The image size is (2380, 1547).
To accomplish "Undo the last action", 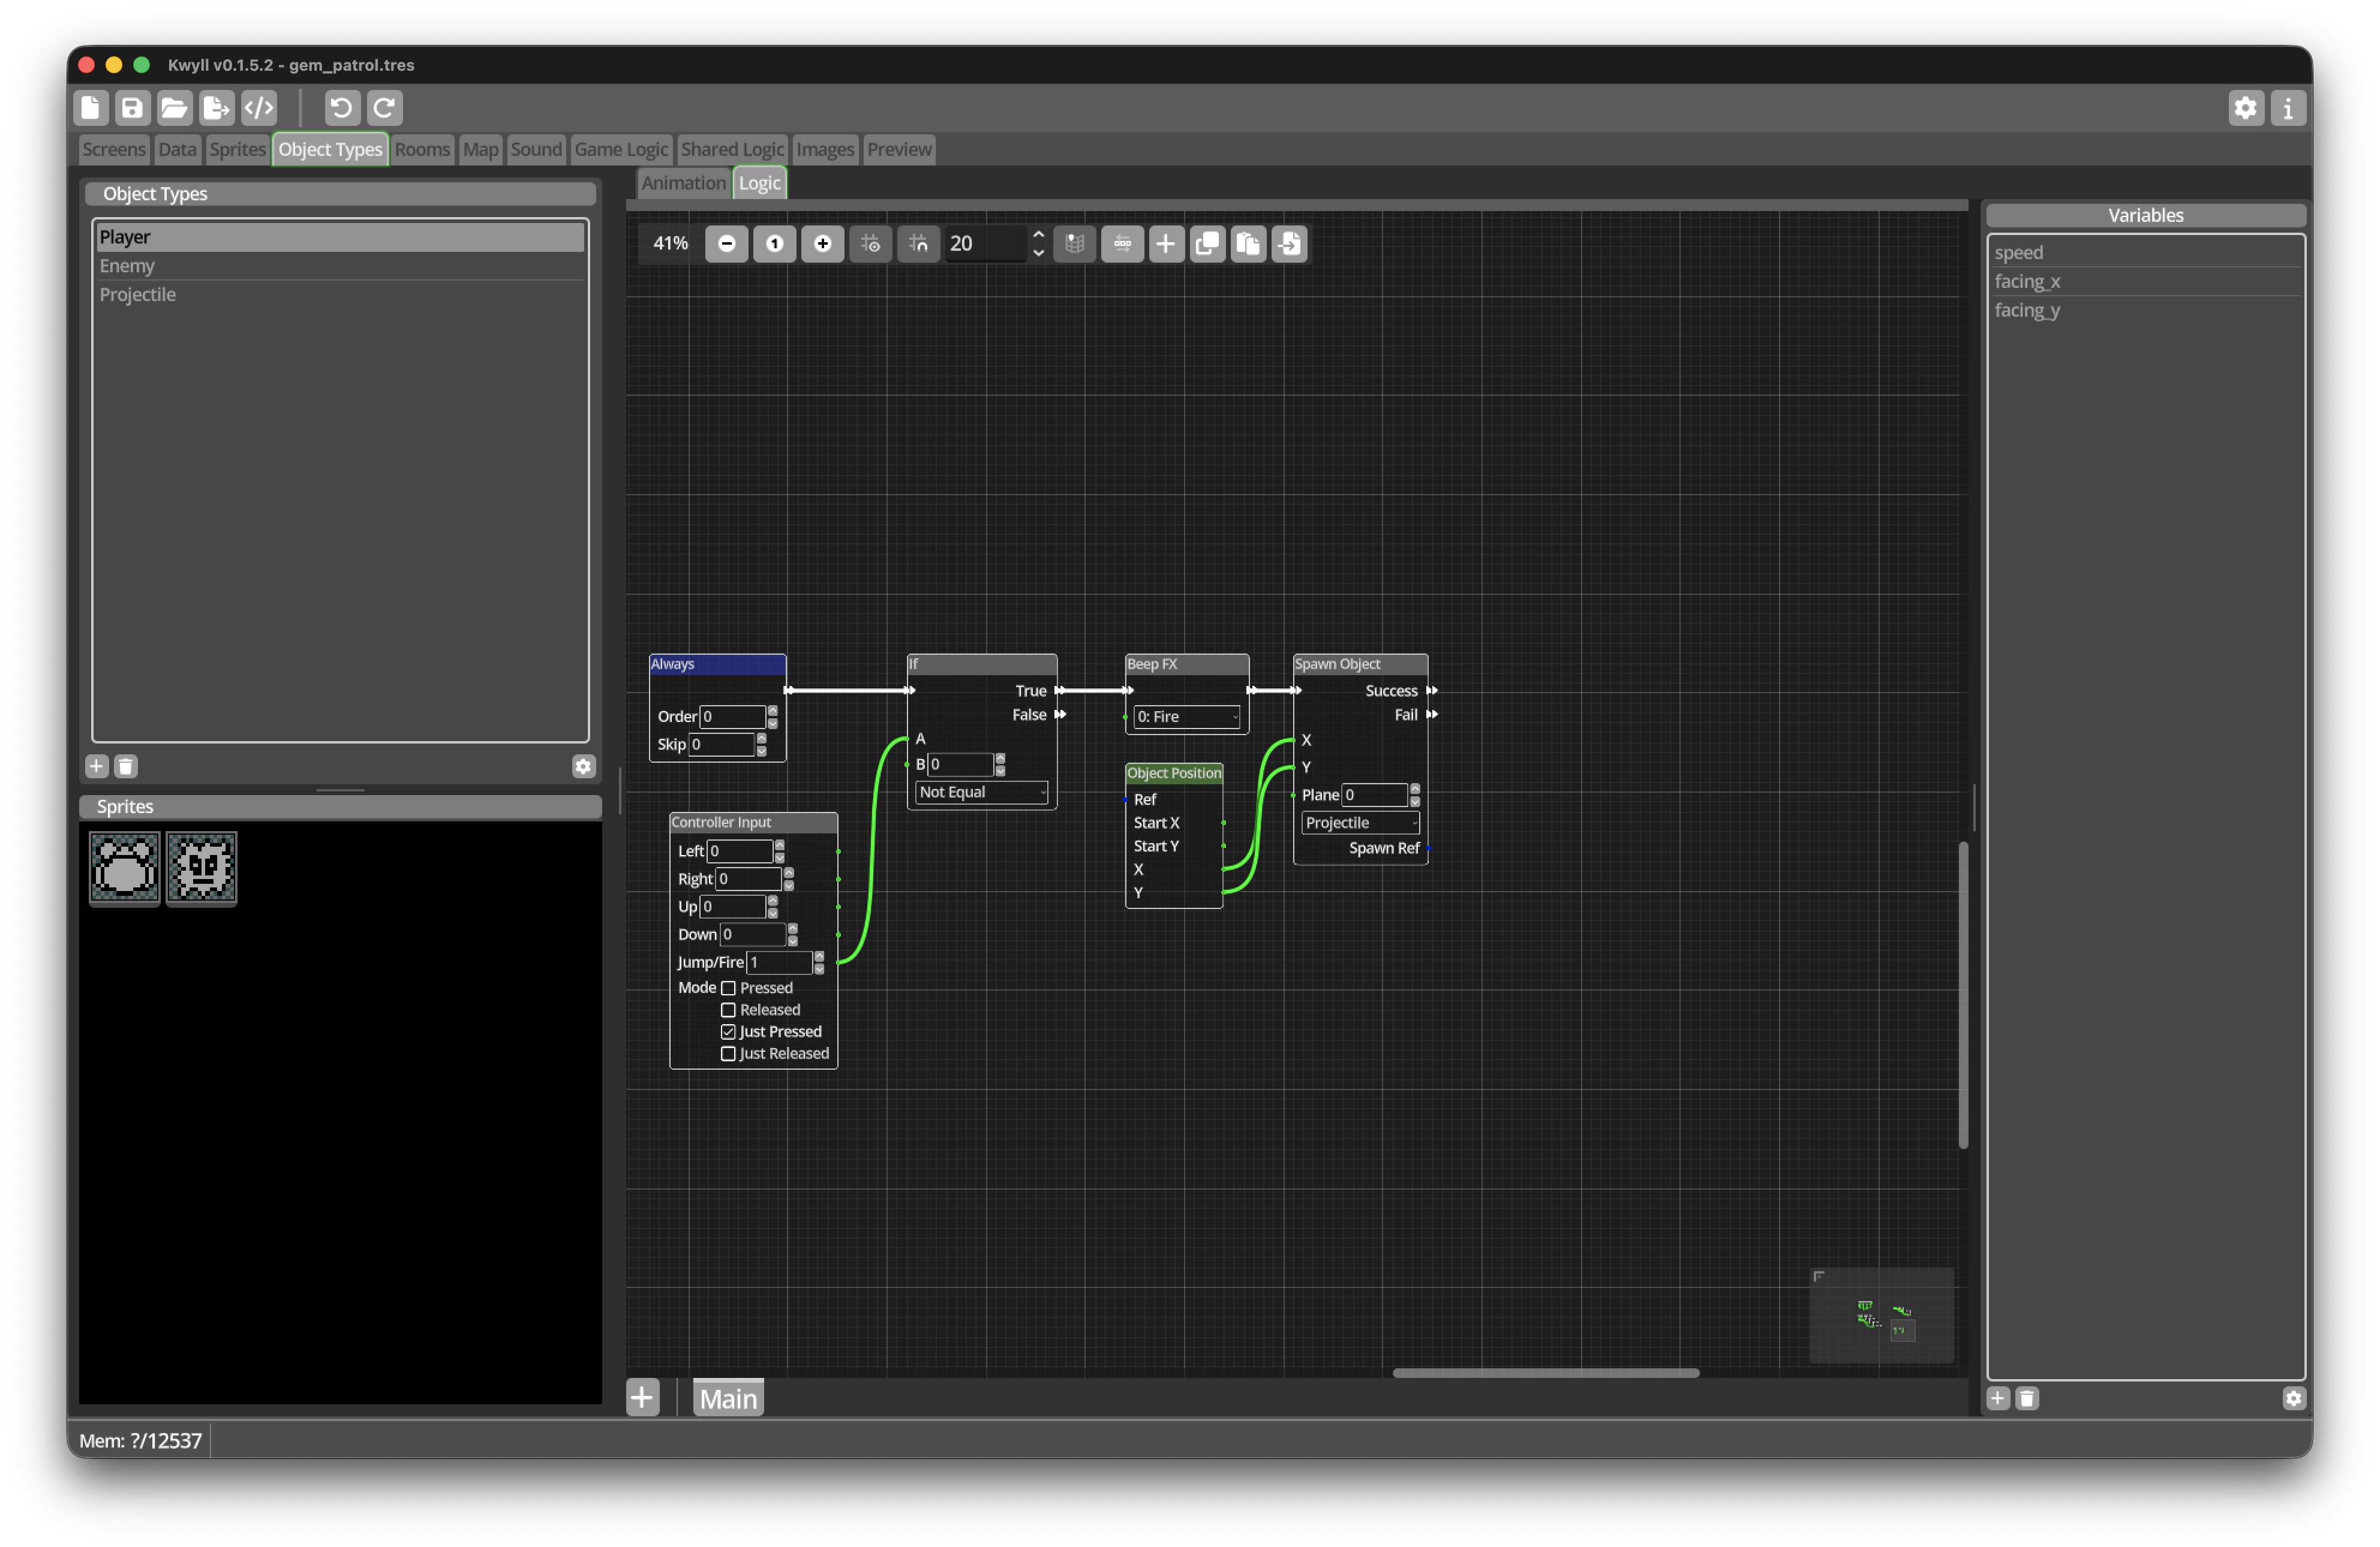I will pos(342,108).
